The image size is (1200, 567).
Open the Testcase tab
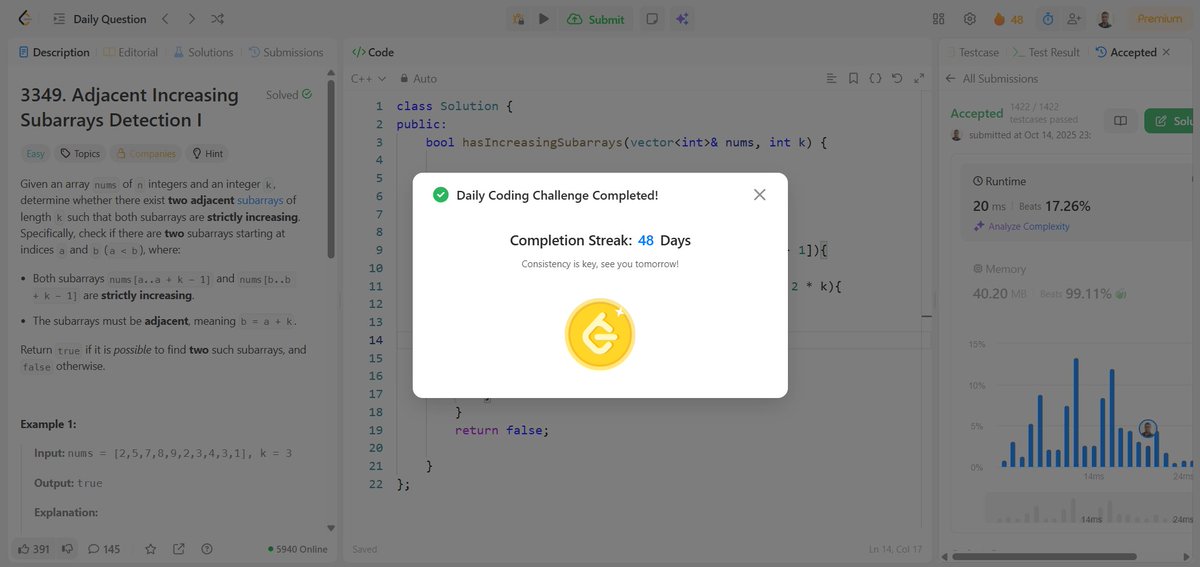pyautogui.click(x=971, y=52)
